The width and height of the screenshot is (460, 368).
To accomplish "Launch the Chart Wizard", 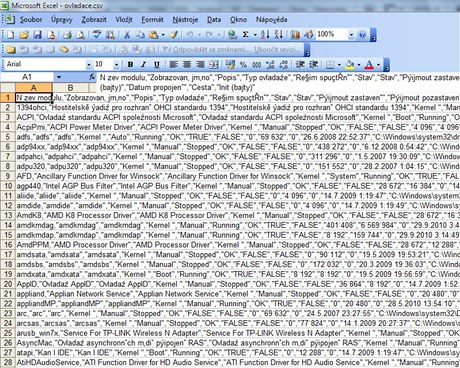I will coord(295,35).
